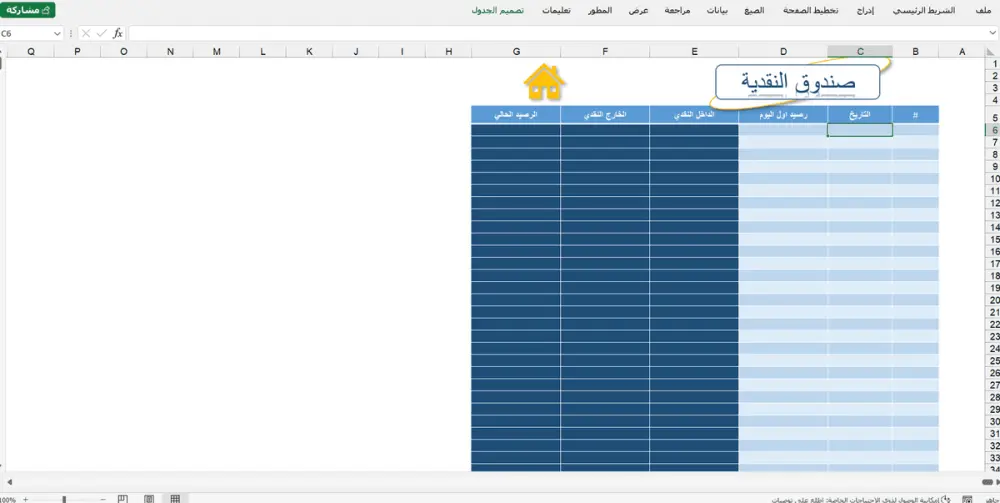1000x503 pixels.
Task: Click the yellow home icon
Action: (x=545, y=82)
